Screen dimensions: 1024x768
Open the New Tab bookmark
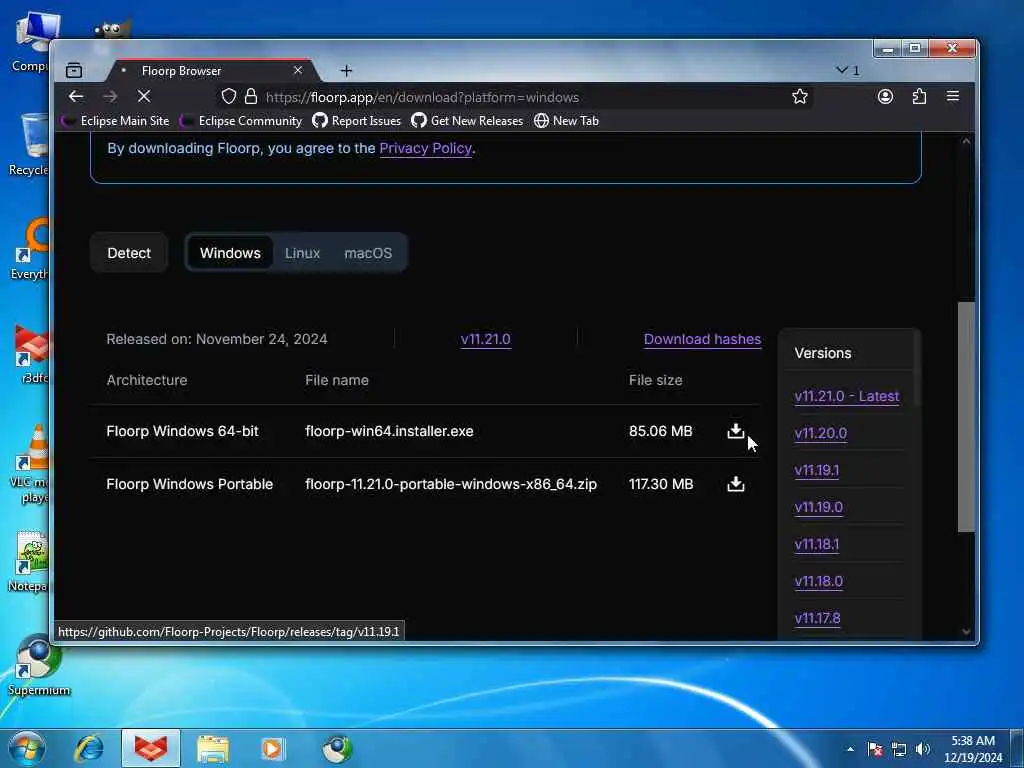coord(566,121)
